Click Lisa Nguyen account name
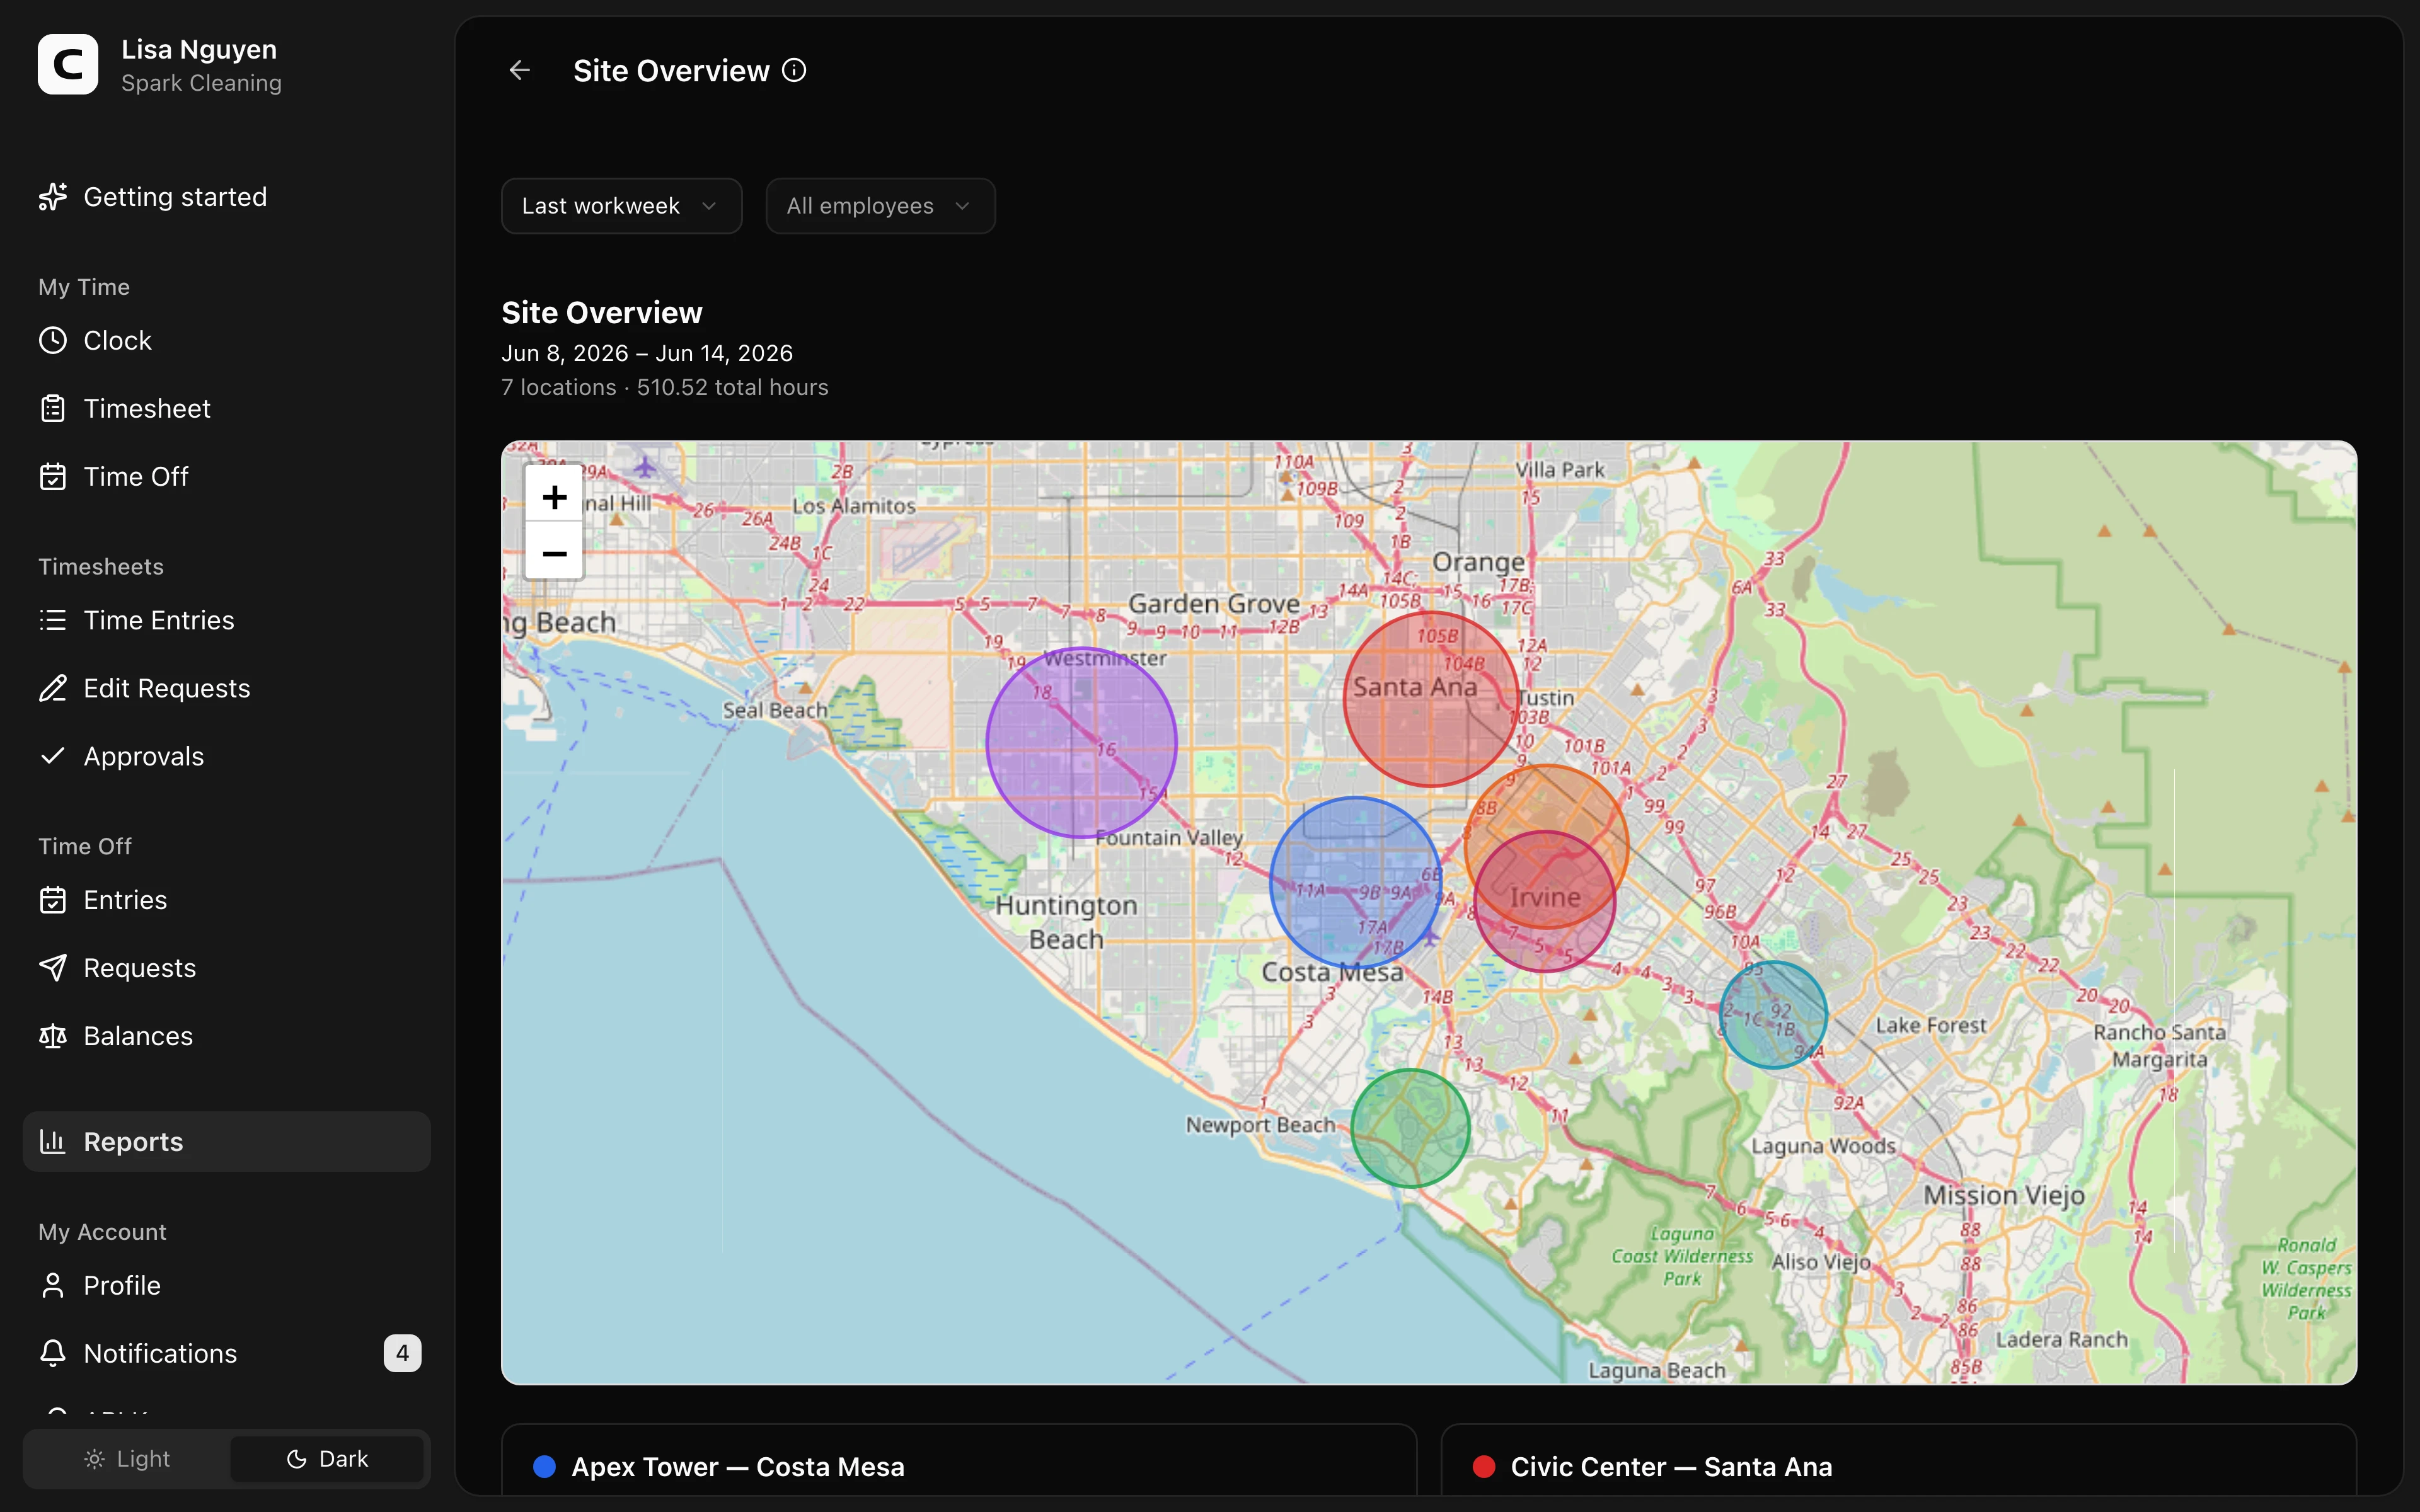Image resolution: width=2420 pixels, height=1512 pixels. pos(199,49)
